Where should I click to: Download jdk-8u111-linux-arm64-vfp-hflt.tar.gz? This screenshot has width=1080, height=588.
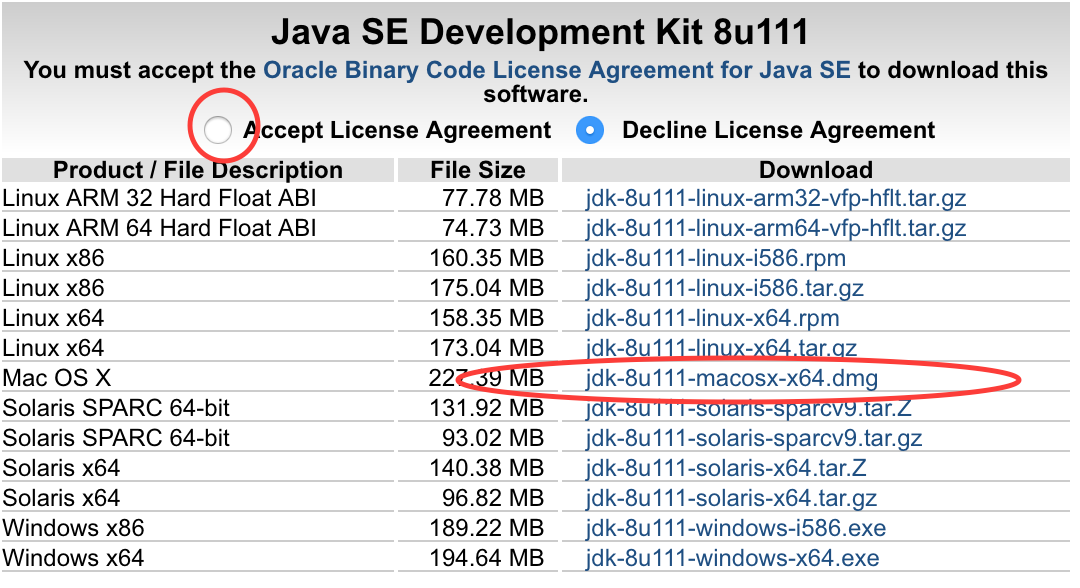[776, 228]
